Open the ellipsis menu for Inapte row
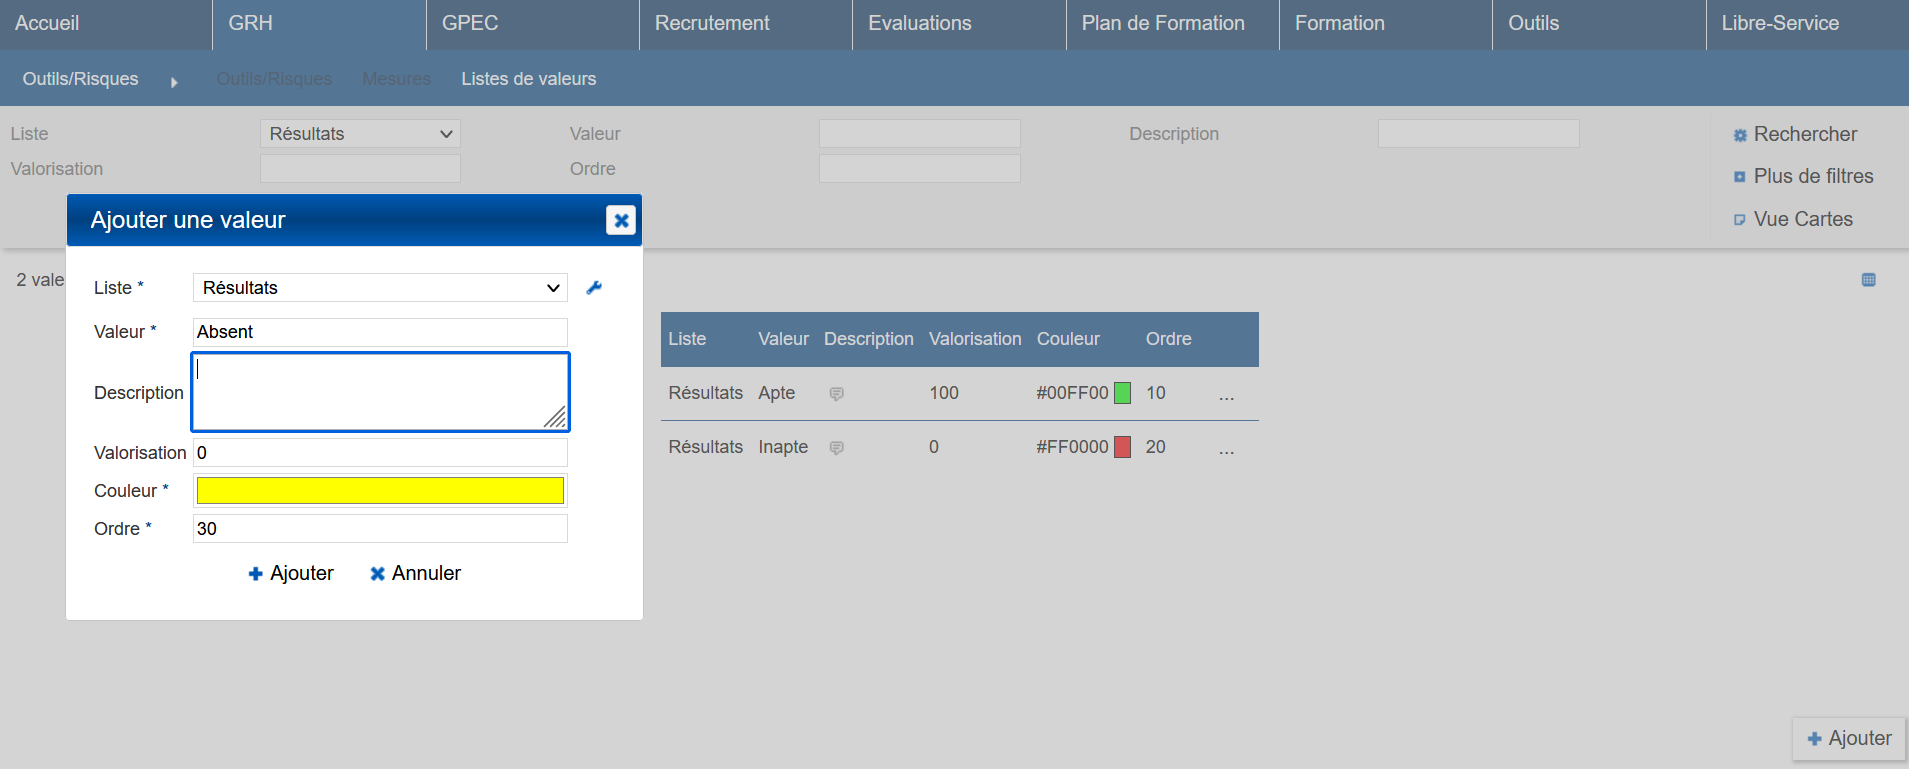The image size is (1909, 769). click(1226, 449)
